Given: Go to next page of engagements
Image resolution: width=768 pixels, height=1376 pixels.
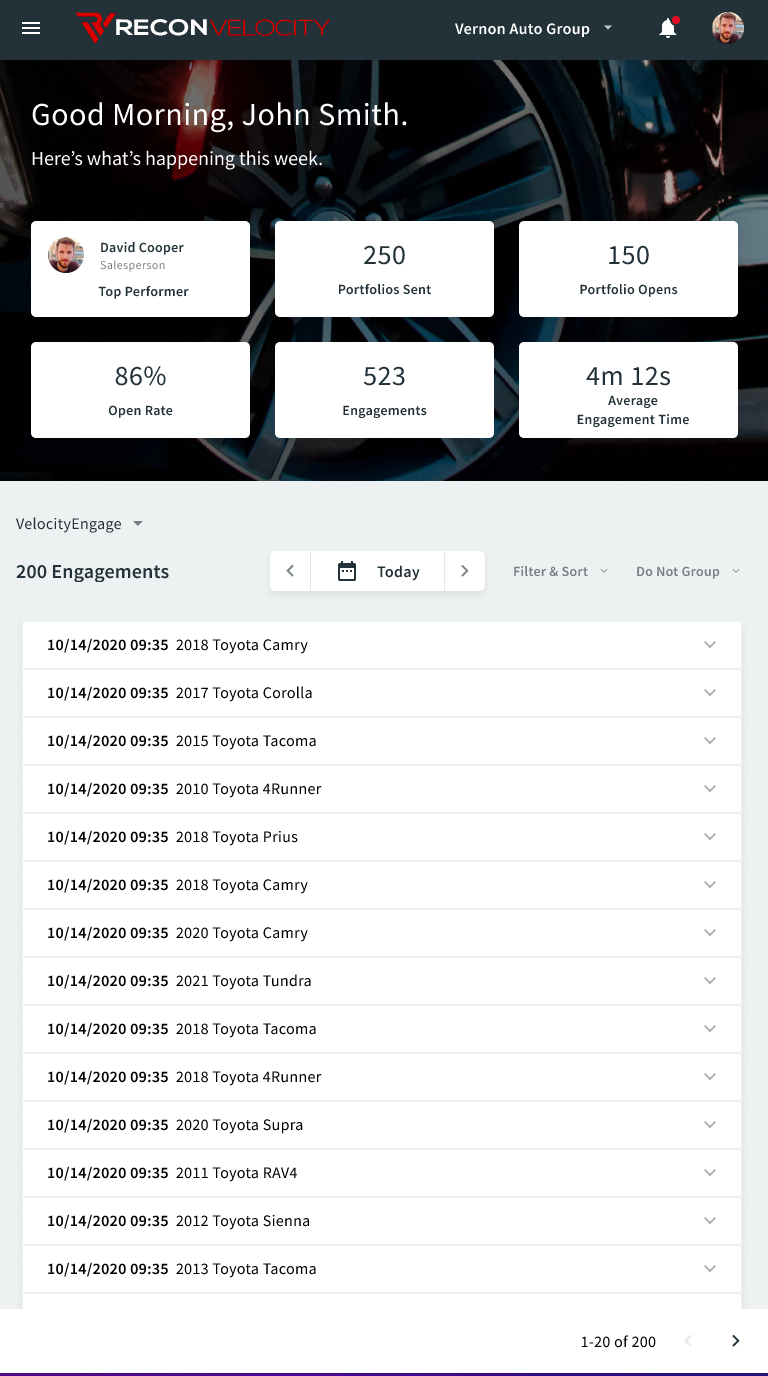Looking at the screenshot, I should pos(735,1341).
